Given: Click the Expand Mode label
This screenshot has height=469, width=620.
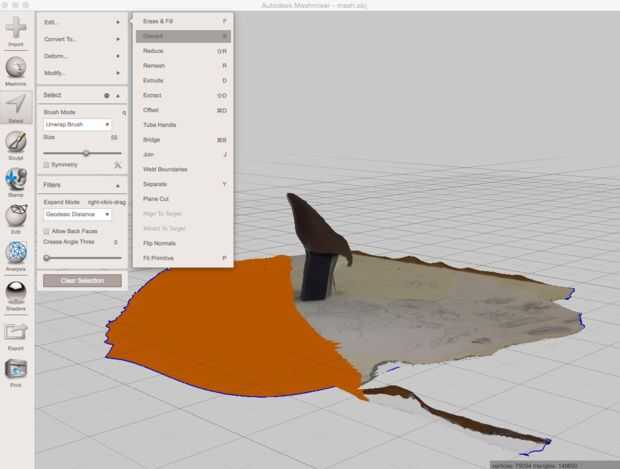Looking at the screenshot, I should pos(62,202).
